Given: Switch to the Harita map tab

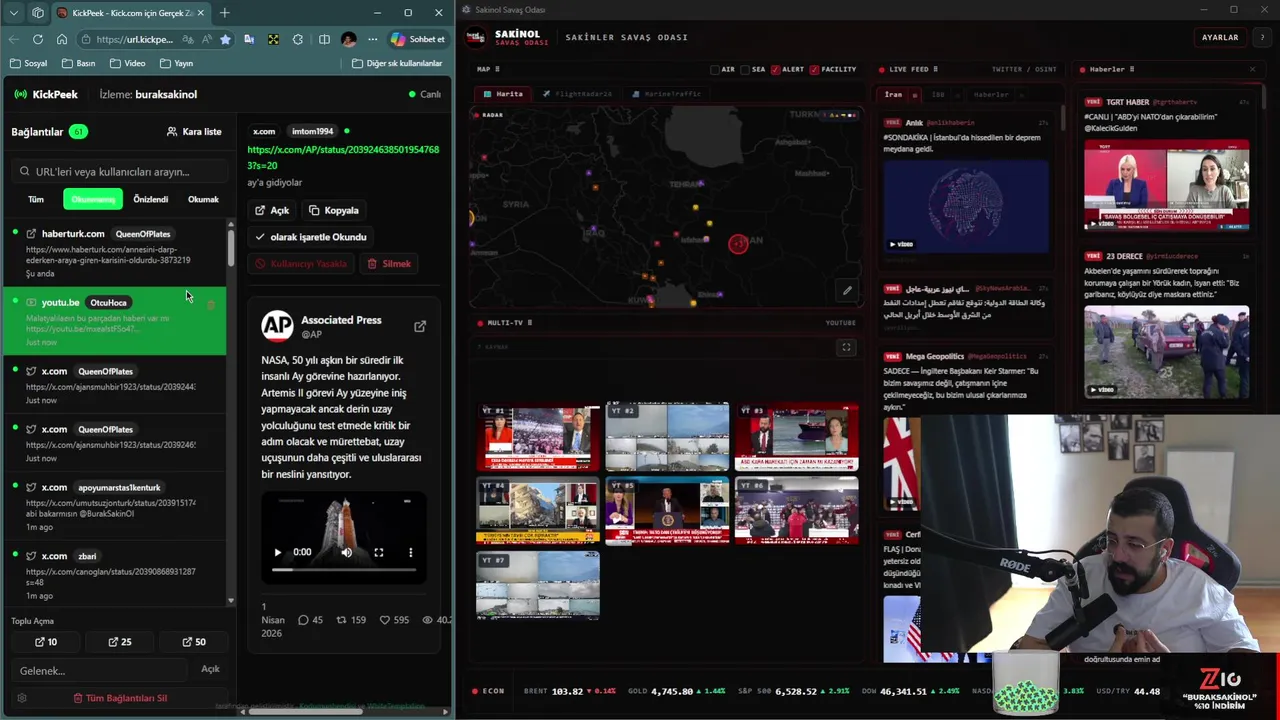Looking at the screenshot, I should point(503,94).
